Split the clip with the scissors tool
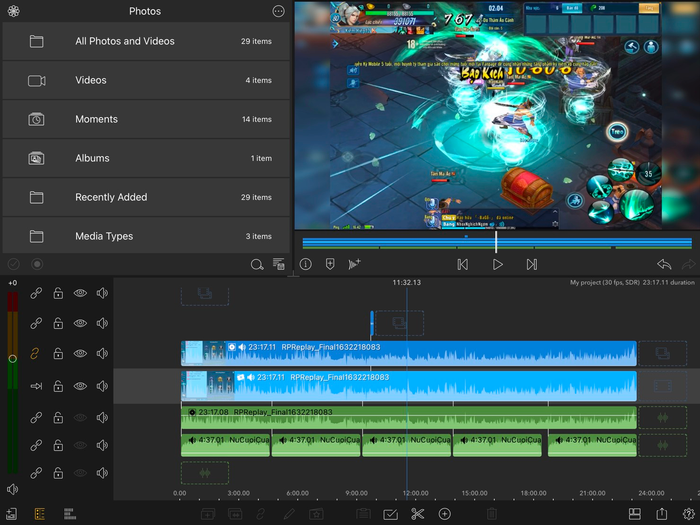This screenshot has height=525, width=700. coord(417,514)
